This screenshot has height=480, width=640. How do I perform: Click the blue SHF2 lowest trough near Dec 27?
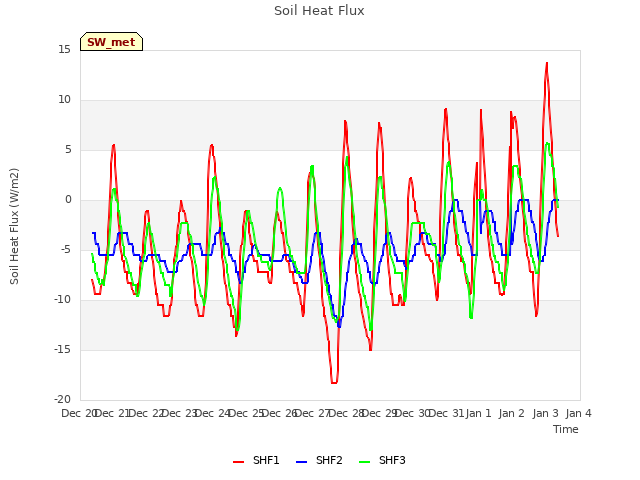(x=339, y=326)
